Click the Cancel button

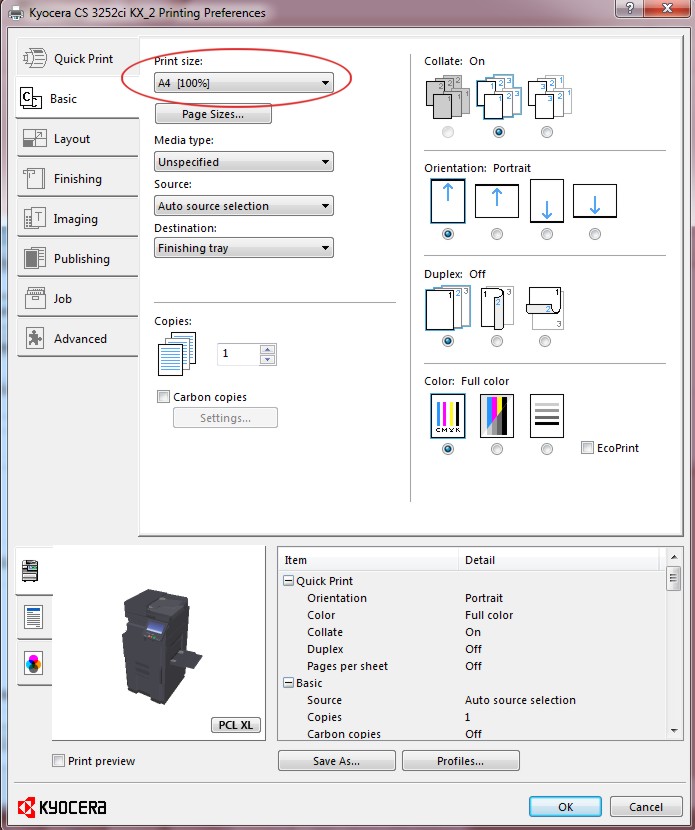tap(646, 807)
